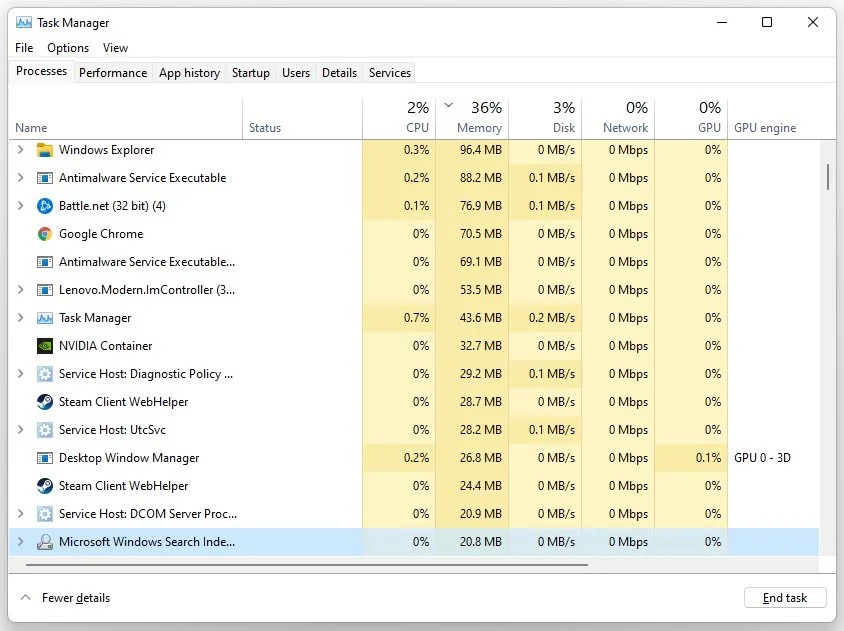Expand the Task Manager process group
Image resolution: width=844 pixels, height=631 pixels.
pyautogui.click(x=20, y=317)
